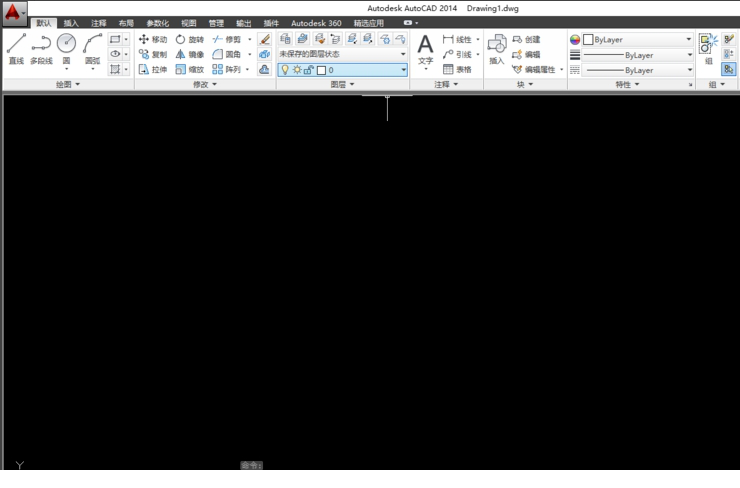Switch to the 注释 (Annotate) ribbon tab
The image size is (740, 488).
pos(99,23)
